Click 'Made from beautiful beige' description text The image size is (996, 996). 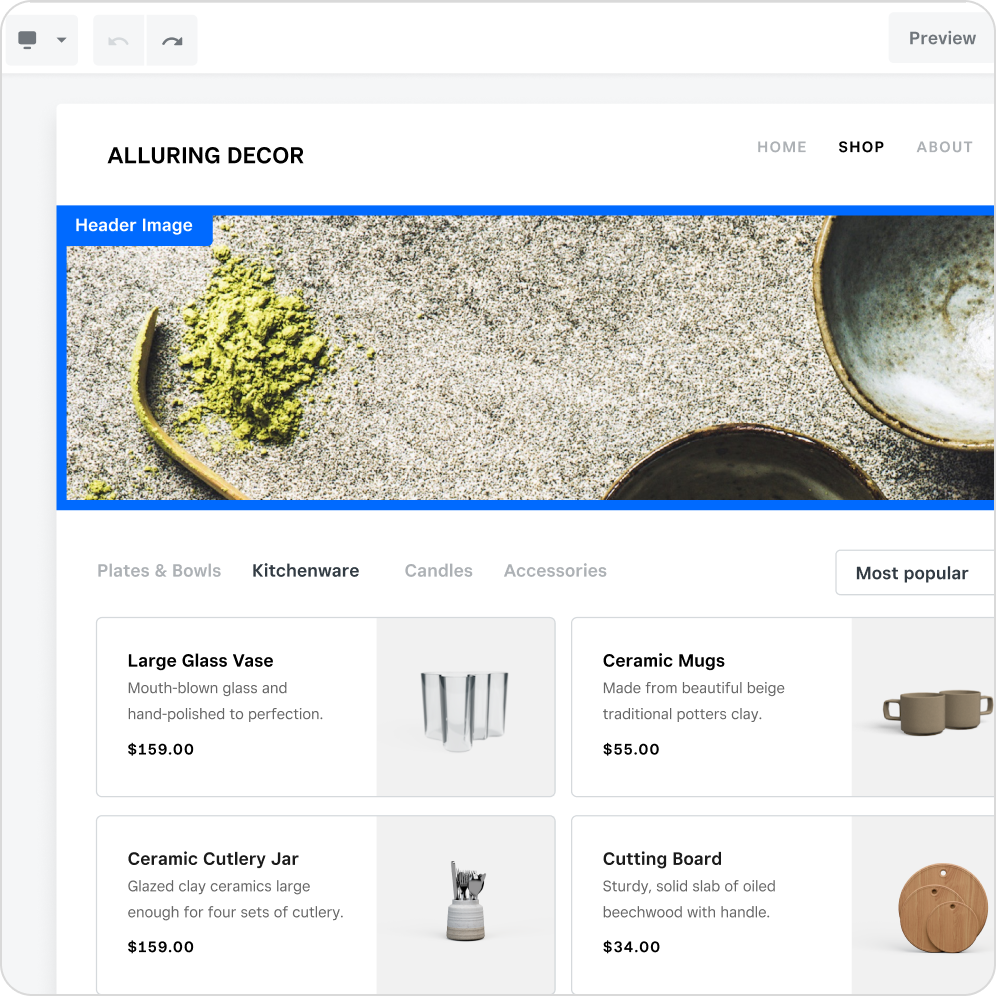pos(694,688)
